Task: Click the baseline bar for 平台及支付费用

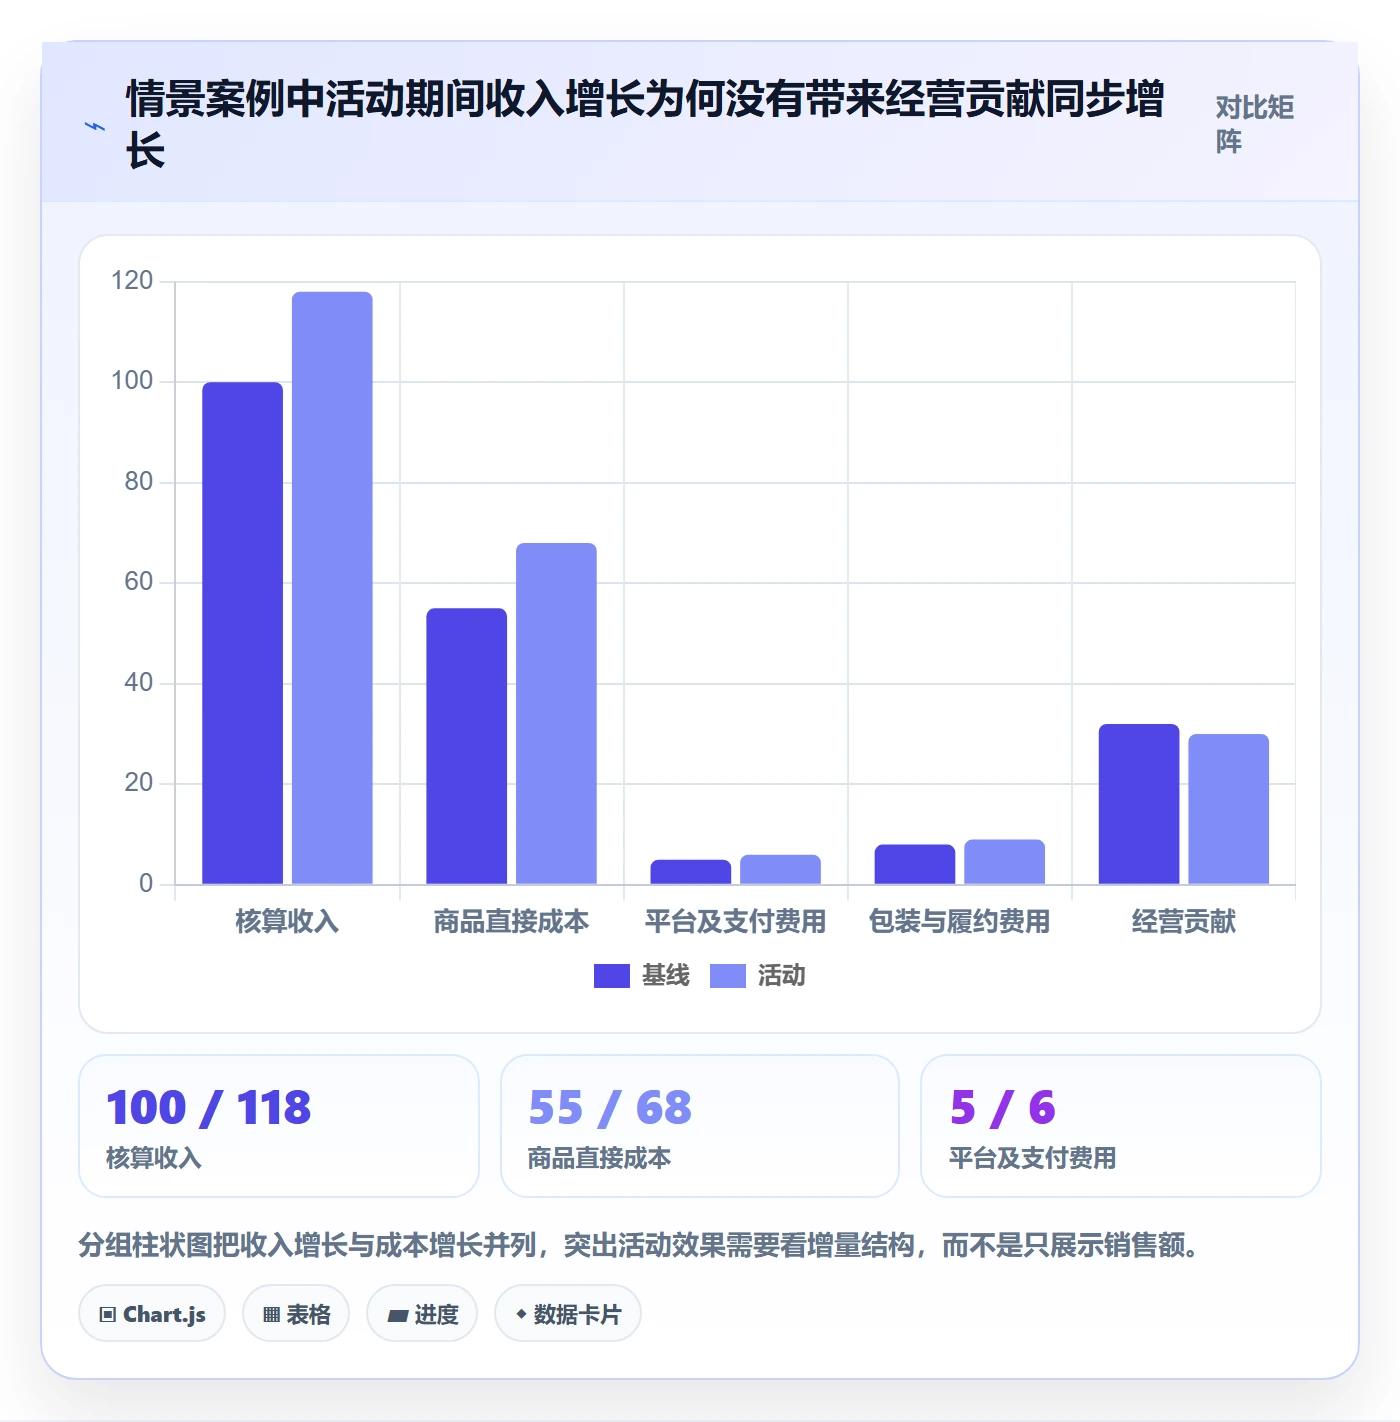Action: 690,872
